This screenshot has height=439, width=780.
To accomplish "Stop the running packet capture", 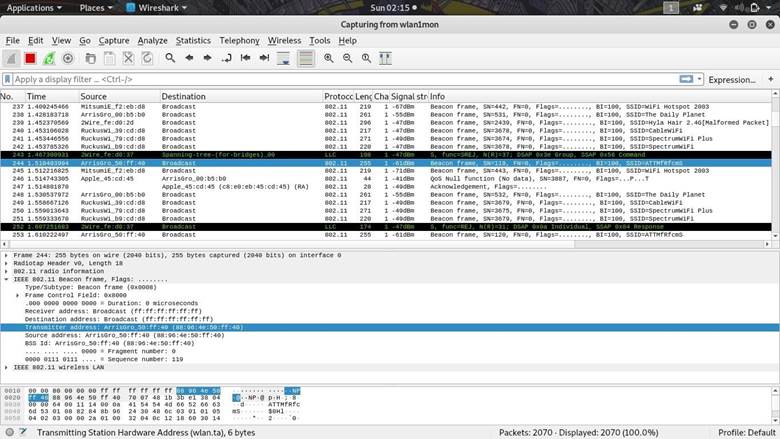I will tap(31, 59).
